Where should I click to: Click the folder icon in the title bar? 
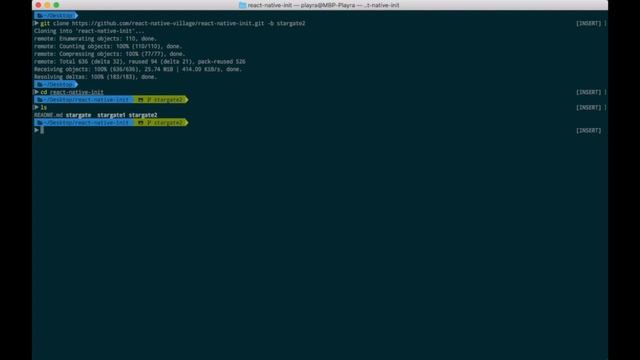click(x=242, y=5)
